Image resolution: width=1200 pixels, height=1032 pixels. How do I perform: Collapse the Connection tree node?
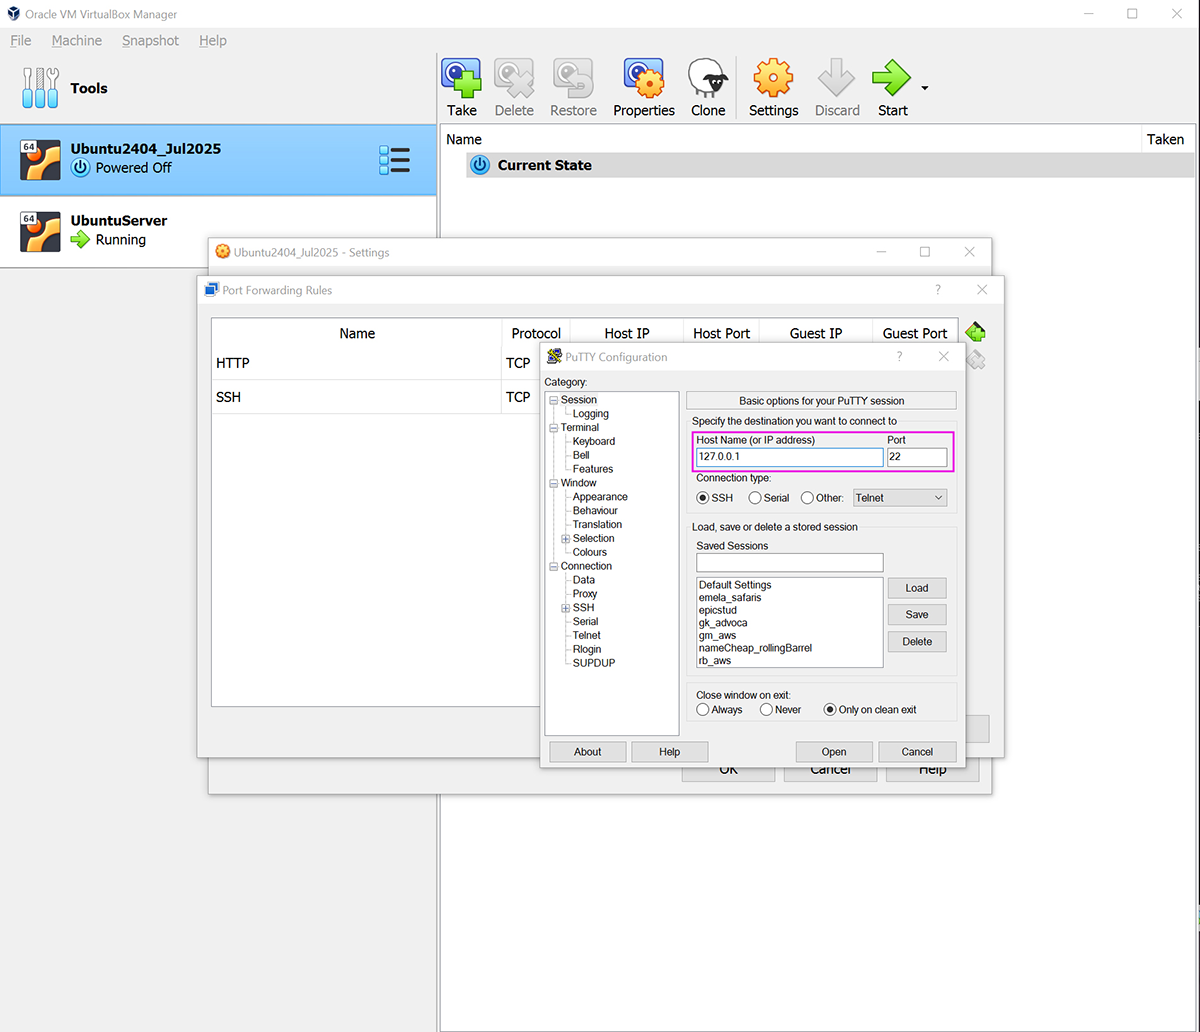[x=553, y=566]
